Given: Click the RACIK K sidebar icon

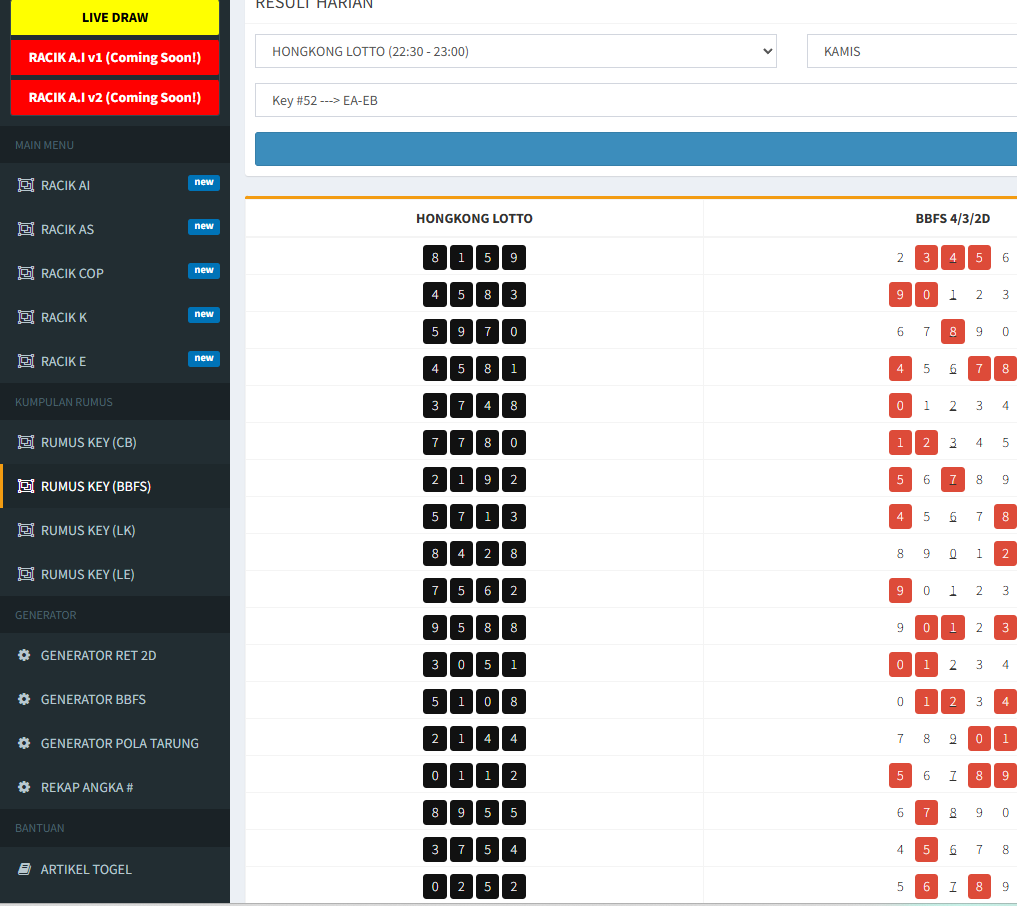Looking at the screenshot, I should (25, 318).
